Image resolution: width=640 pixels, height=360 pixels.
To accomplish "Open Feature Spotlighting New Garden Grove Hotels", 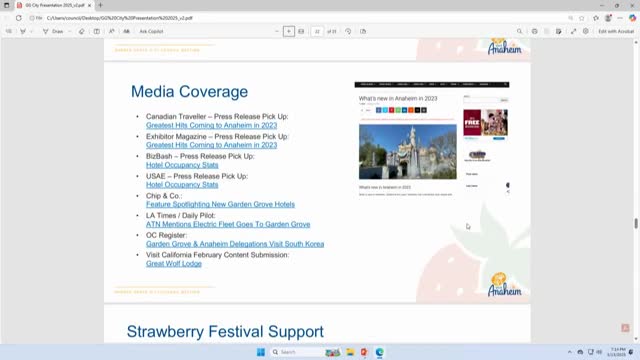I will tap(220, 204).
